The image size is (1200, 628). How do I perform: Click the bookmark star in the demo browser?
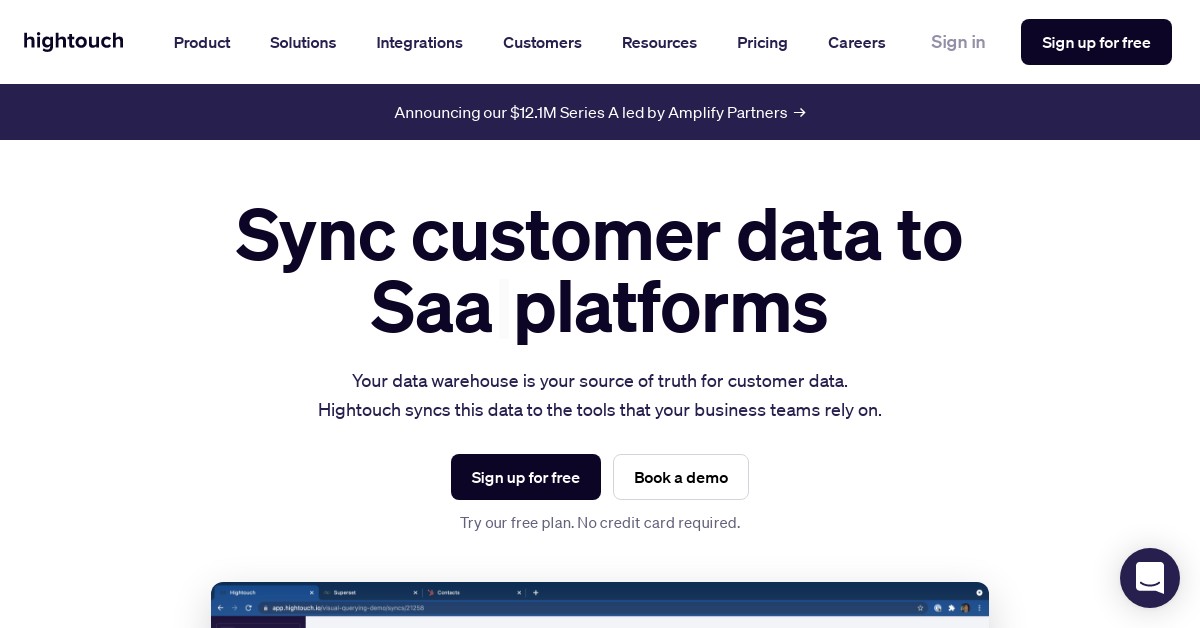pos(920,607)
